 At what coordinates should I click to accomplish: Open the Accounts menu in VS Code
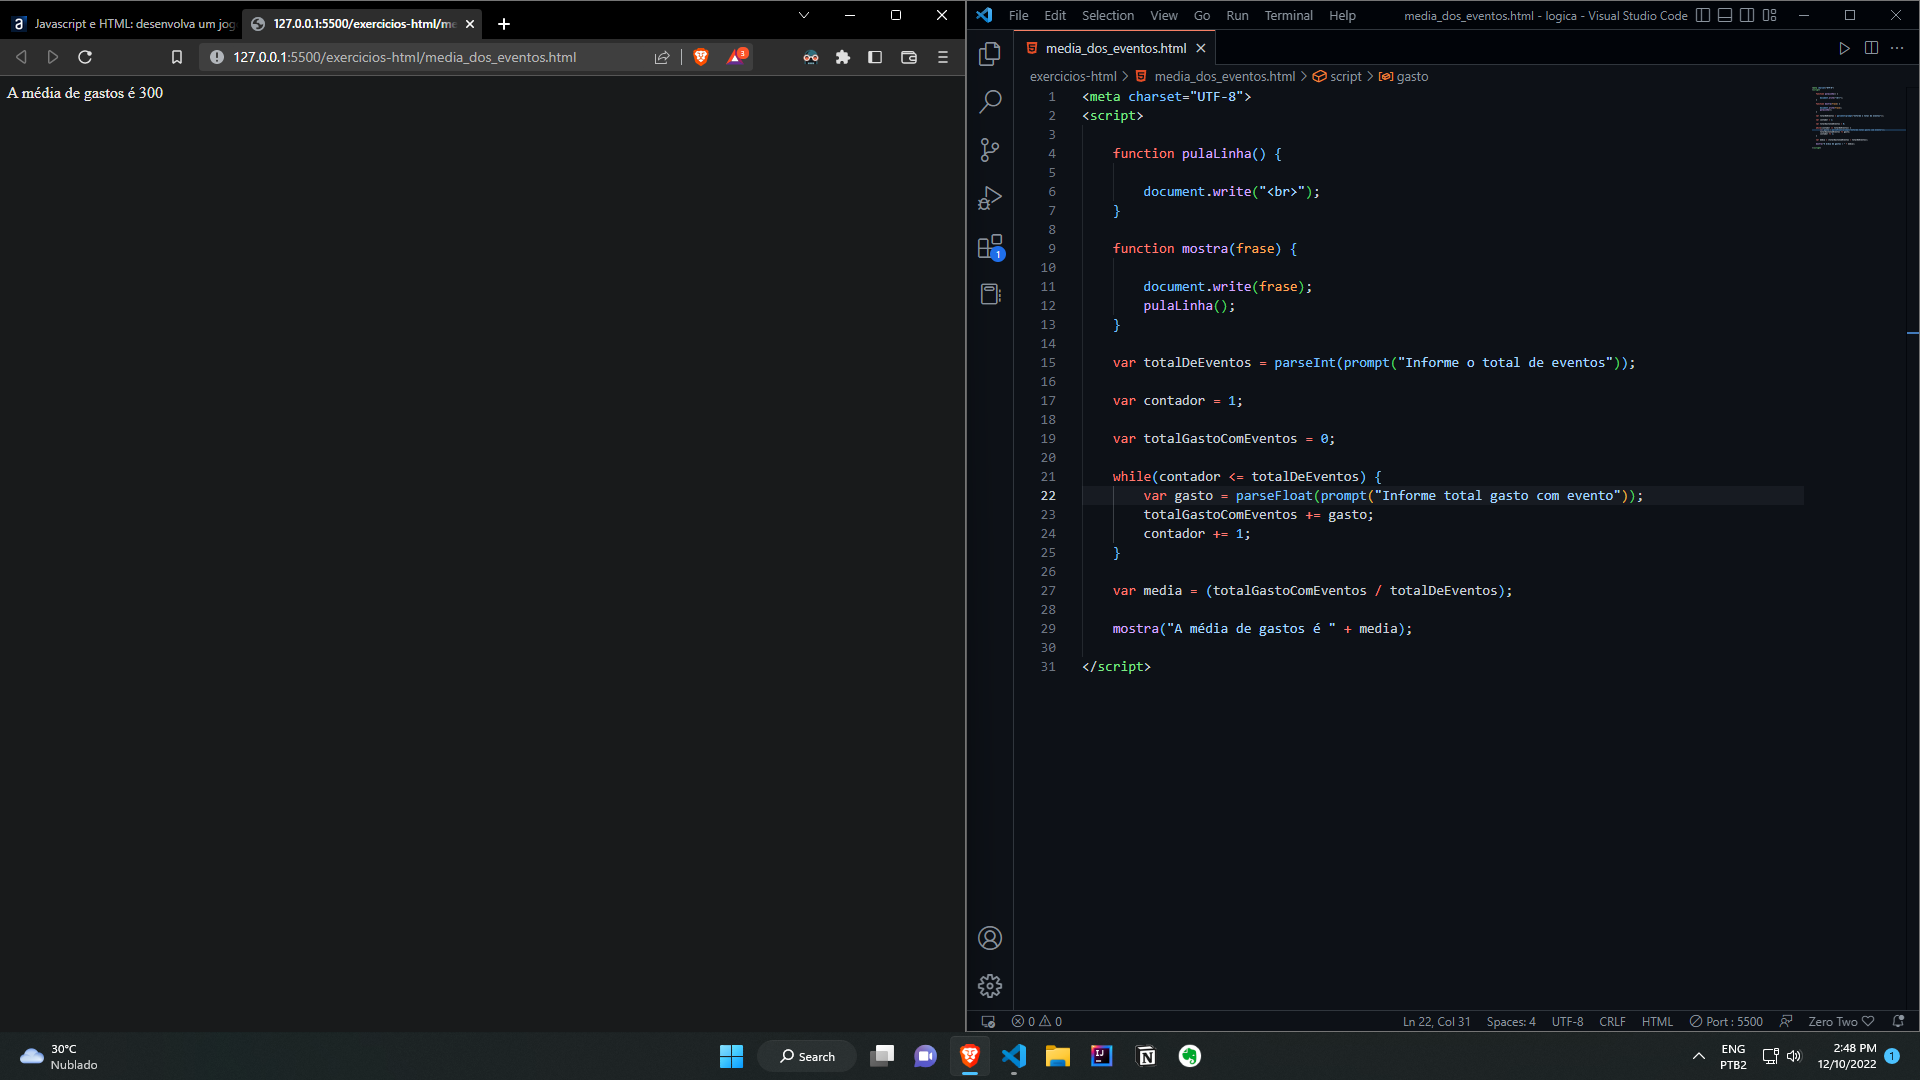coord(990,938)
